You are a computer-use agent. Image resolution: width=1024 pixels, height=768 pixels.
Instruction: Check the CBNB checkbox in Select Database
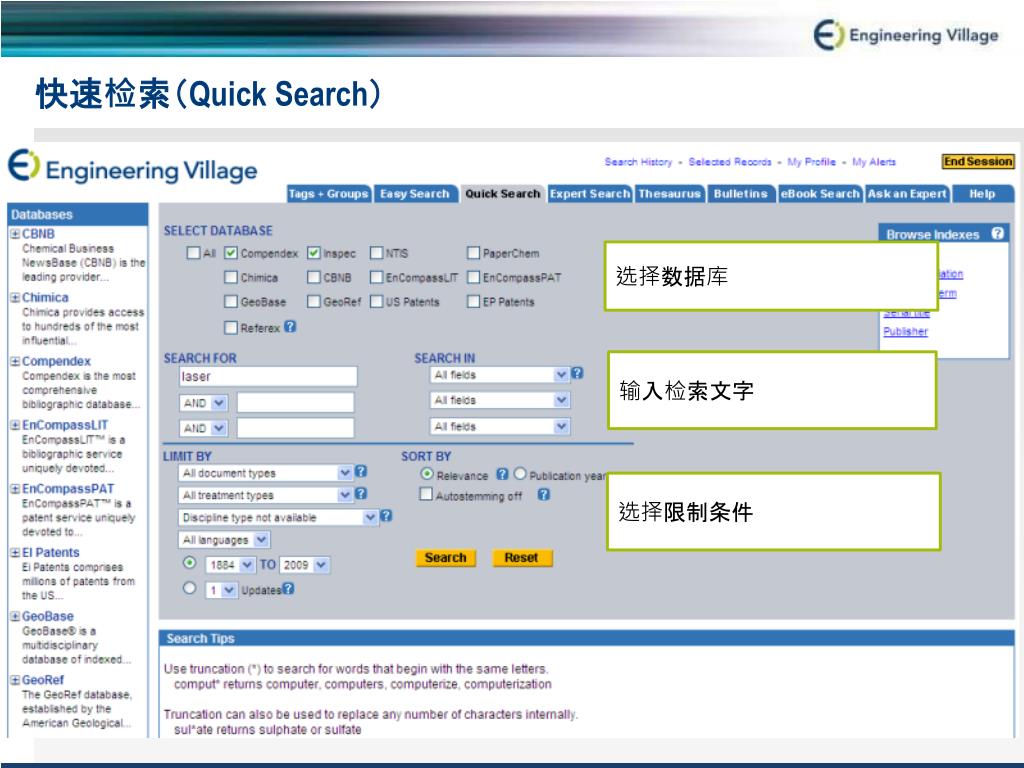(313, 277)
